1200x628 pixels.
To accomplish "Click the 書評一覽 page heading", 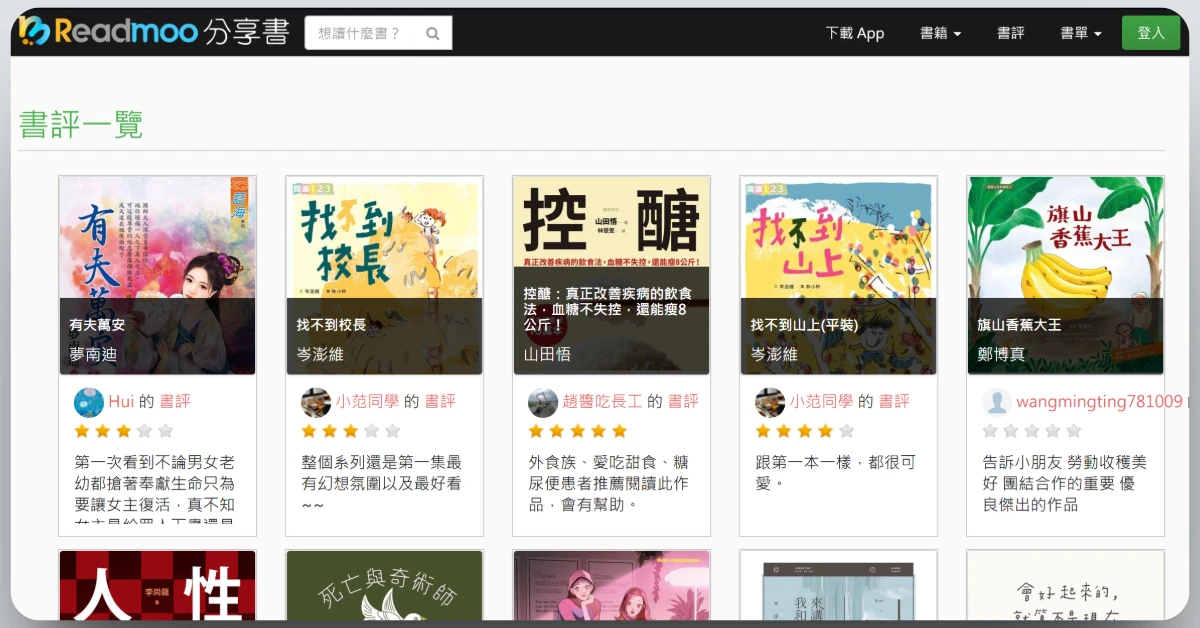I will (x=81, y=125).
